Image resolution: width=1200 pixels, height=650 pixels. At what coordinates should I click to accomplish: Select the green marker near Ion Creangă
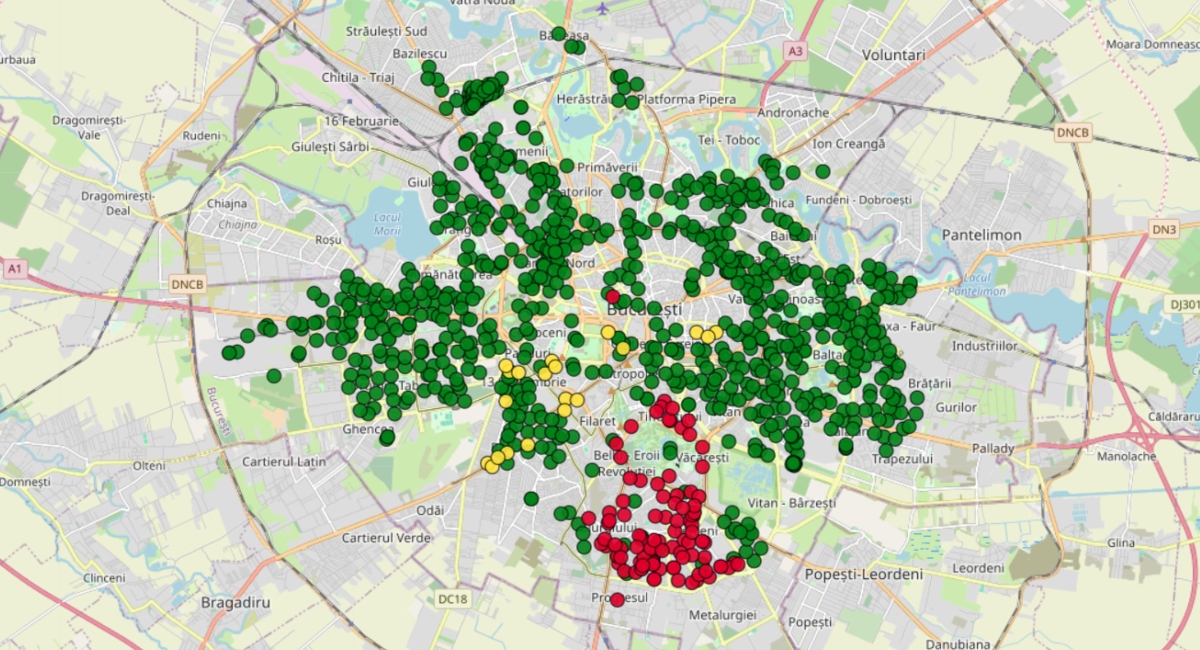[822, 171]
